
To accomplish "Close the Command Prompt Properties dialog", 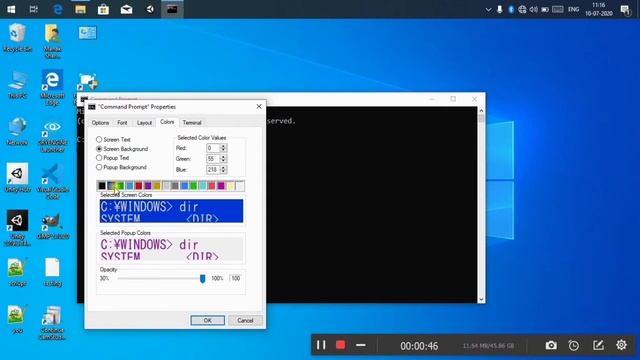I will (259, 107).
